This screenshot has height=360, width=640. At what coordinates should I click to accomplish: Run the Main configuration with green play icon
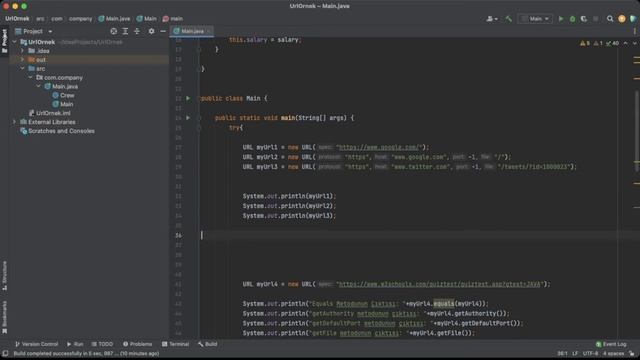point(561,19)
